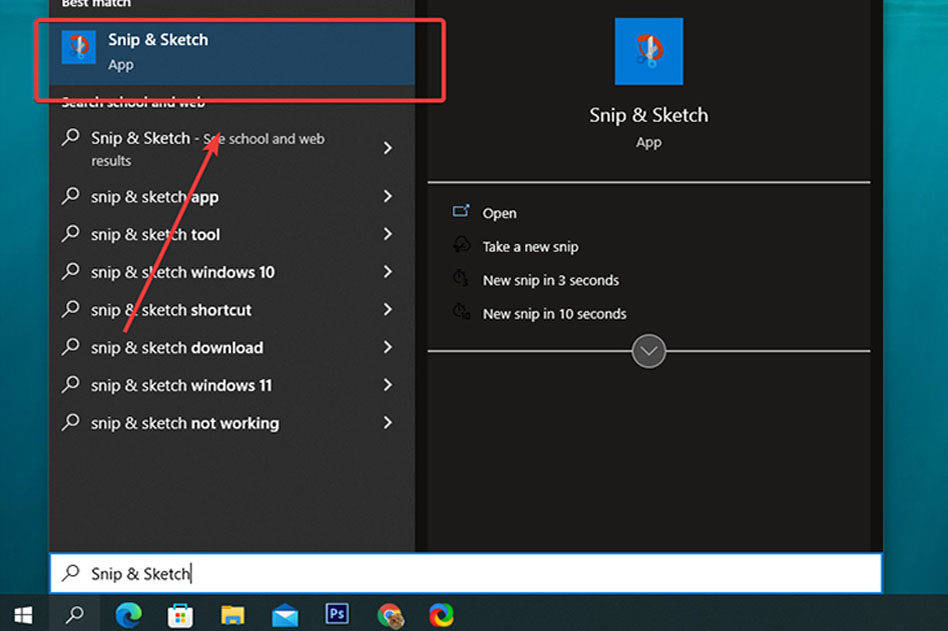
Task: Expand the arrow for 'snip & sketch shortcut'
Action: 388,309
